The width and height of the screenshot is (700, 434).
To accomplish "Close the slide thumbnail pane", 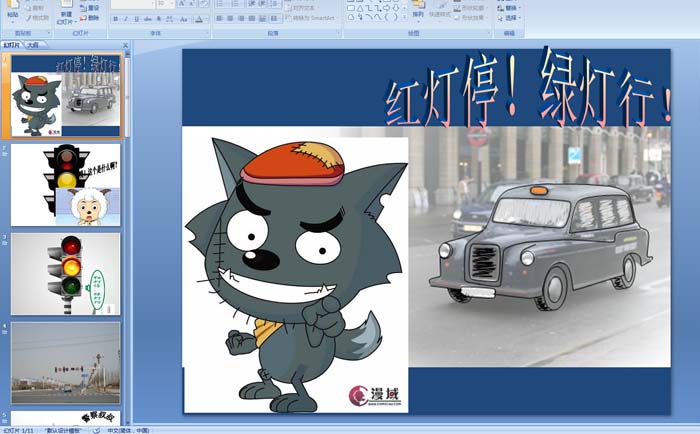I will click(125, 45).
